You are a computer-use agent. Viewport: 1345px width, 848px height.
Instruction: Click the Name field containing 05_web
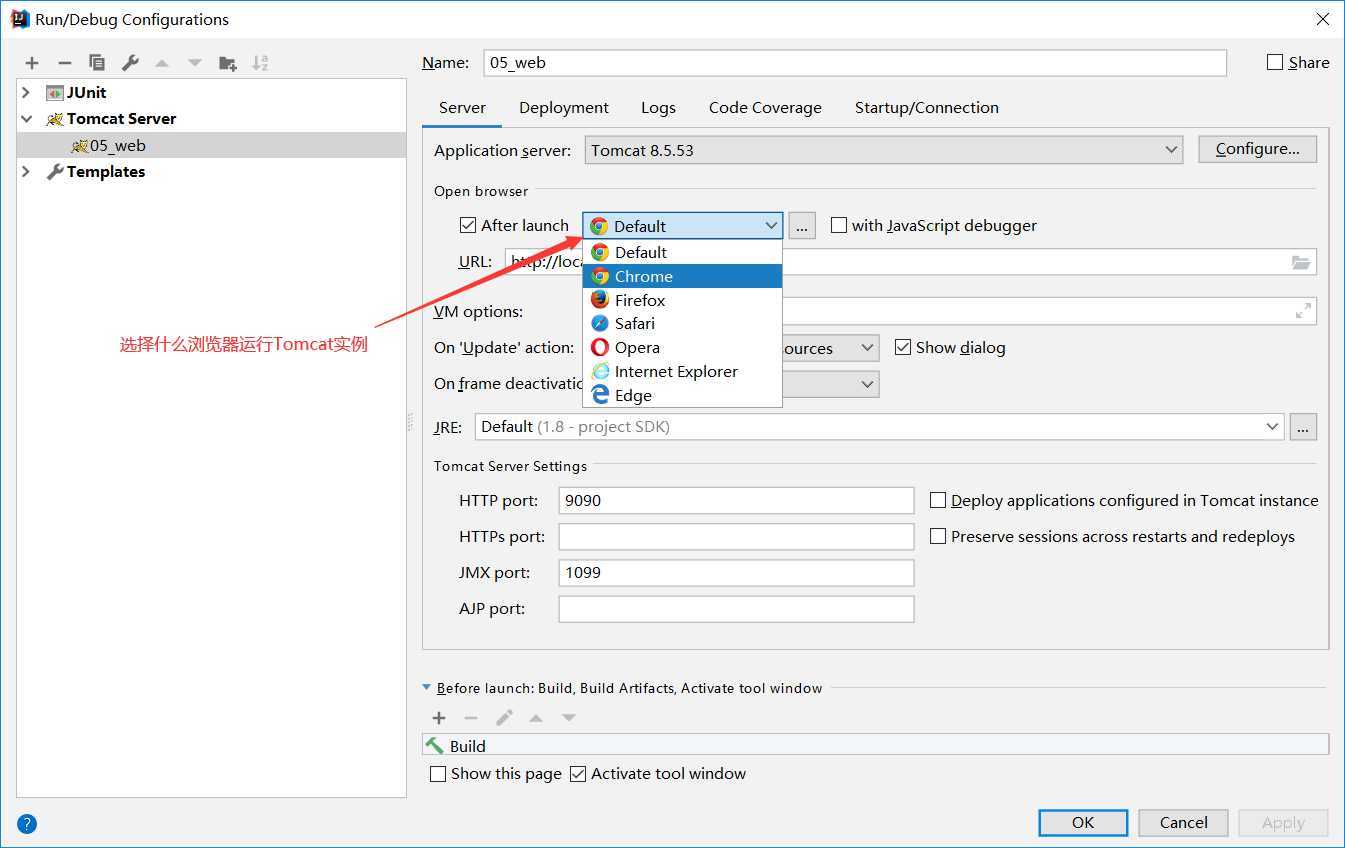click(x=855, y=62)
